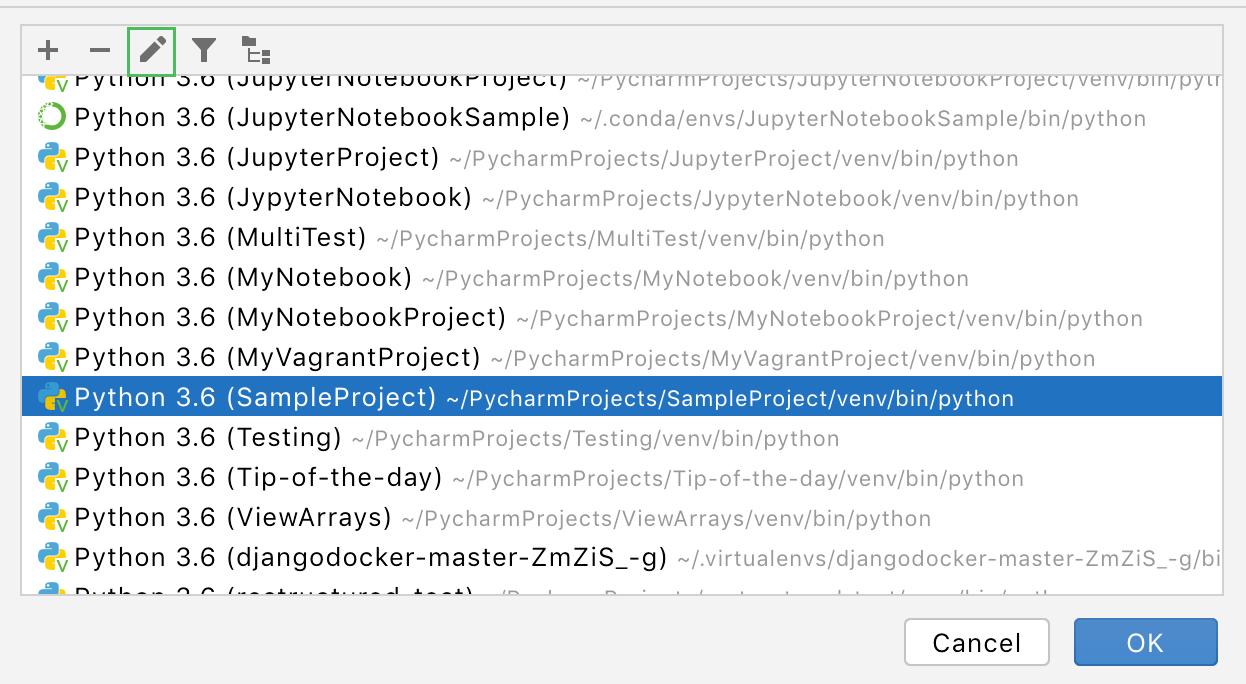Choose the Python 3.6 (MyNotebook) entry
This screenshot has width=1246, height=684.
tap(243, 278)
